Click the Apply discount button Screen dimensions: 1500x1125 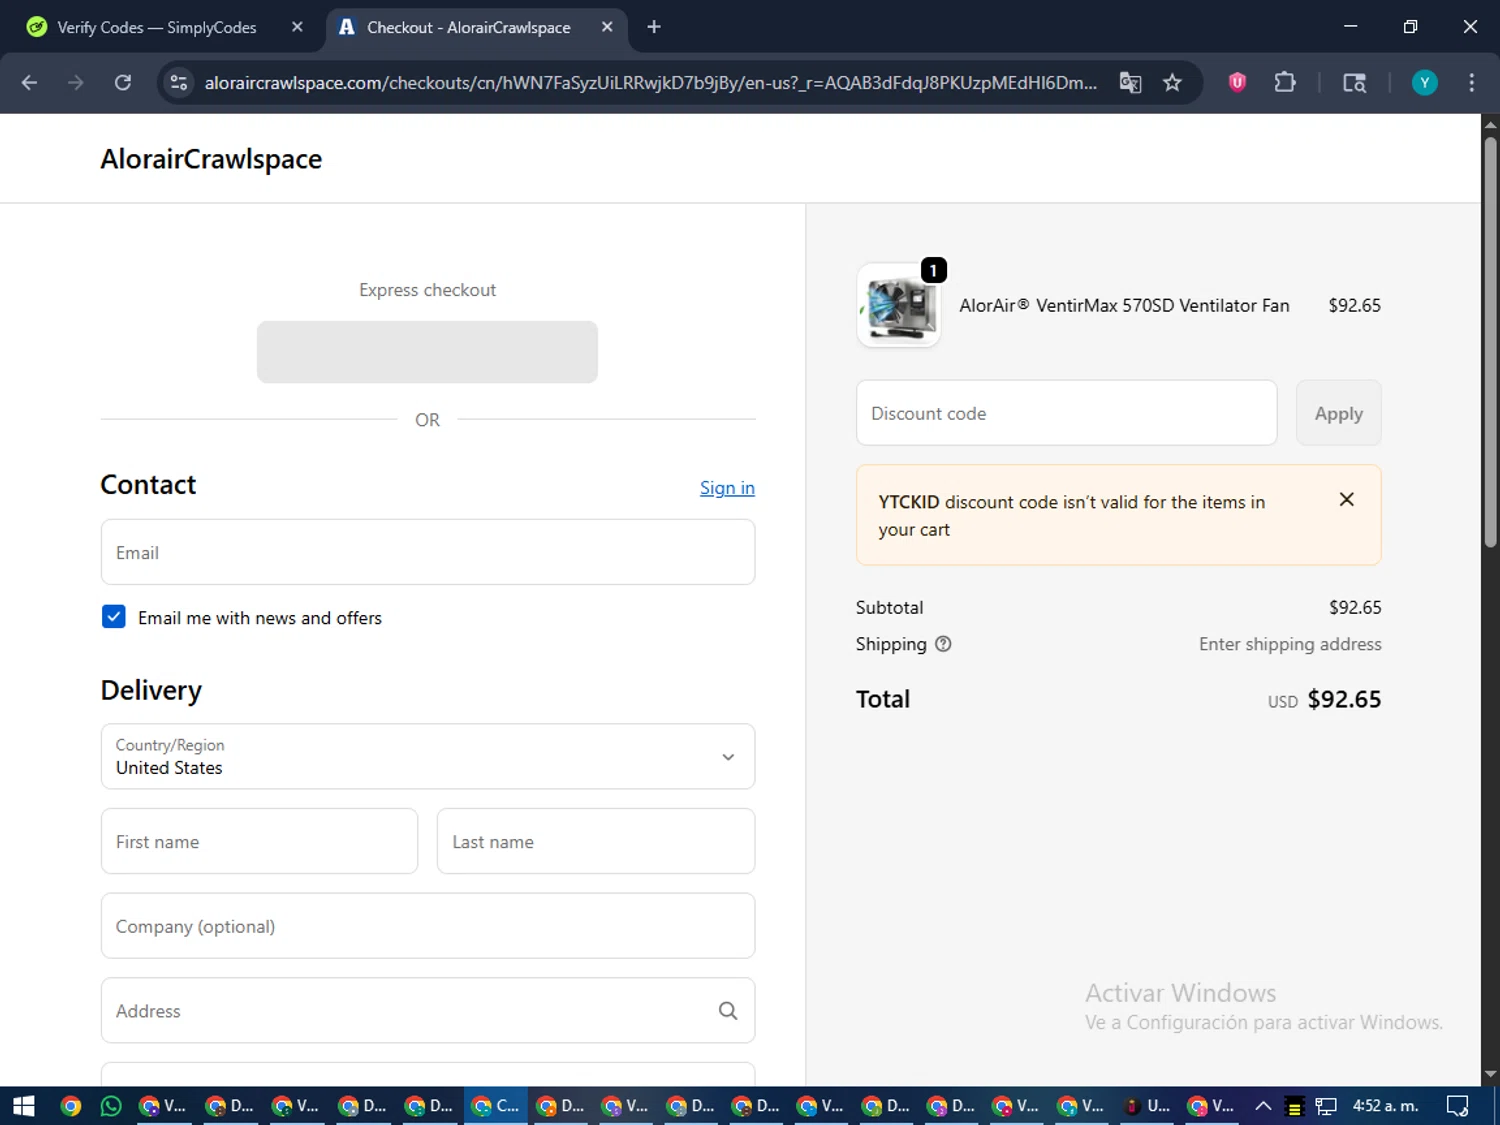pyautogui.click(x=1338, y=413)
